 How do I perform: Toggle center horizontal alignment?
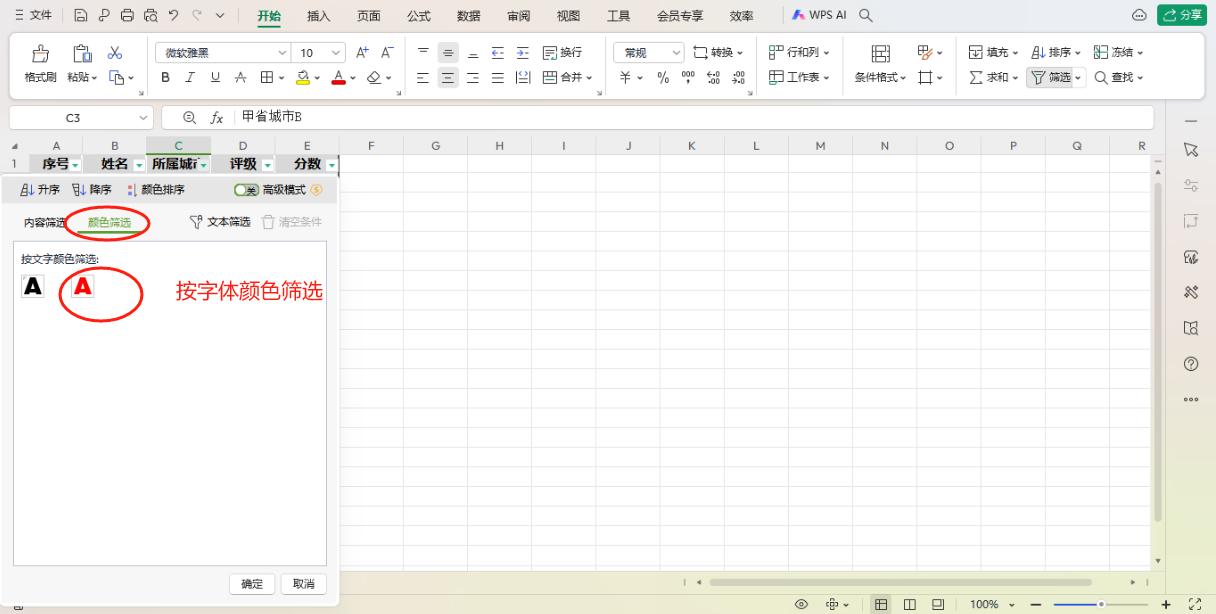tap(450, 77)
